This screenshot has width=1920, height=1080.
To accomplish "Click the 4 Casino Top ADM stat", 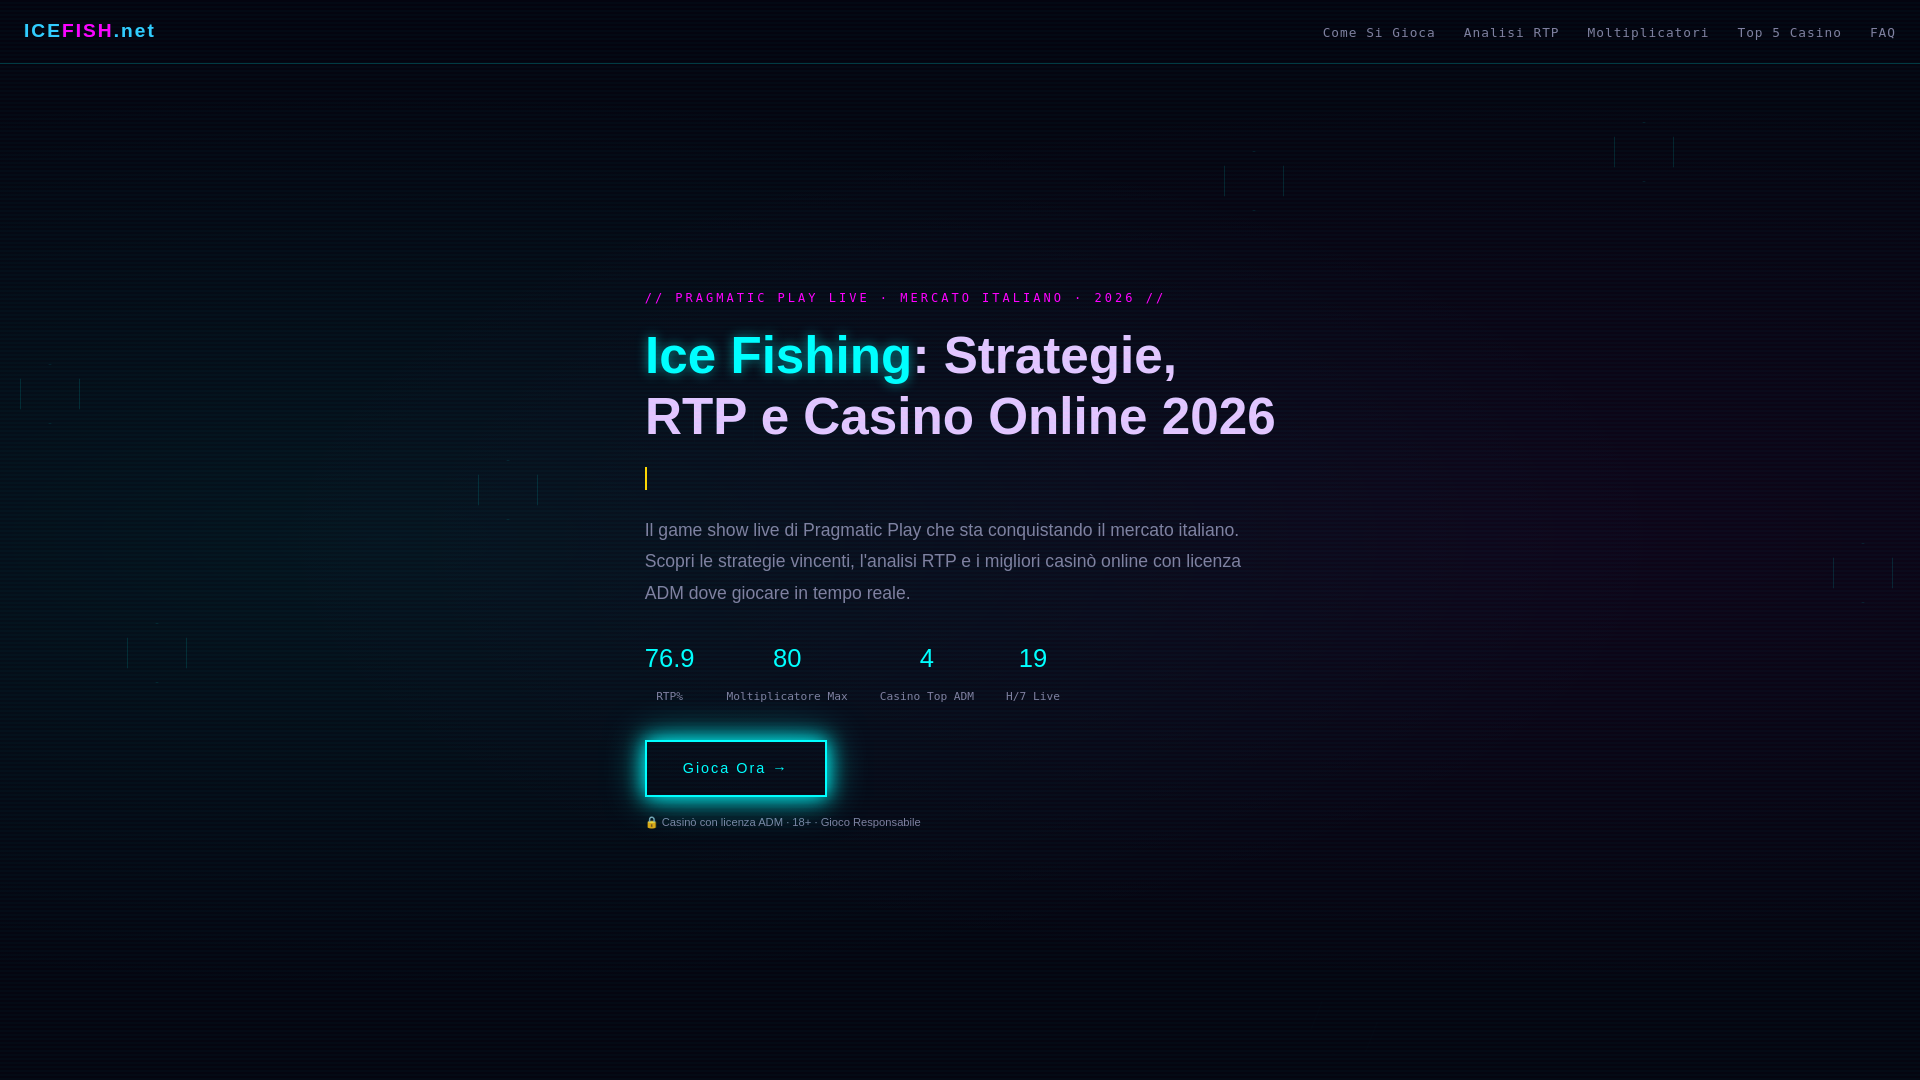I will pyautogui.click(x=927, y=674).
